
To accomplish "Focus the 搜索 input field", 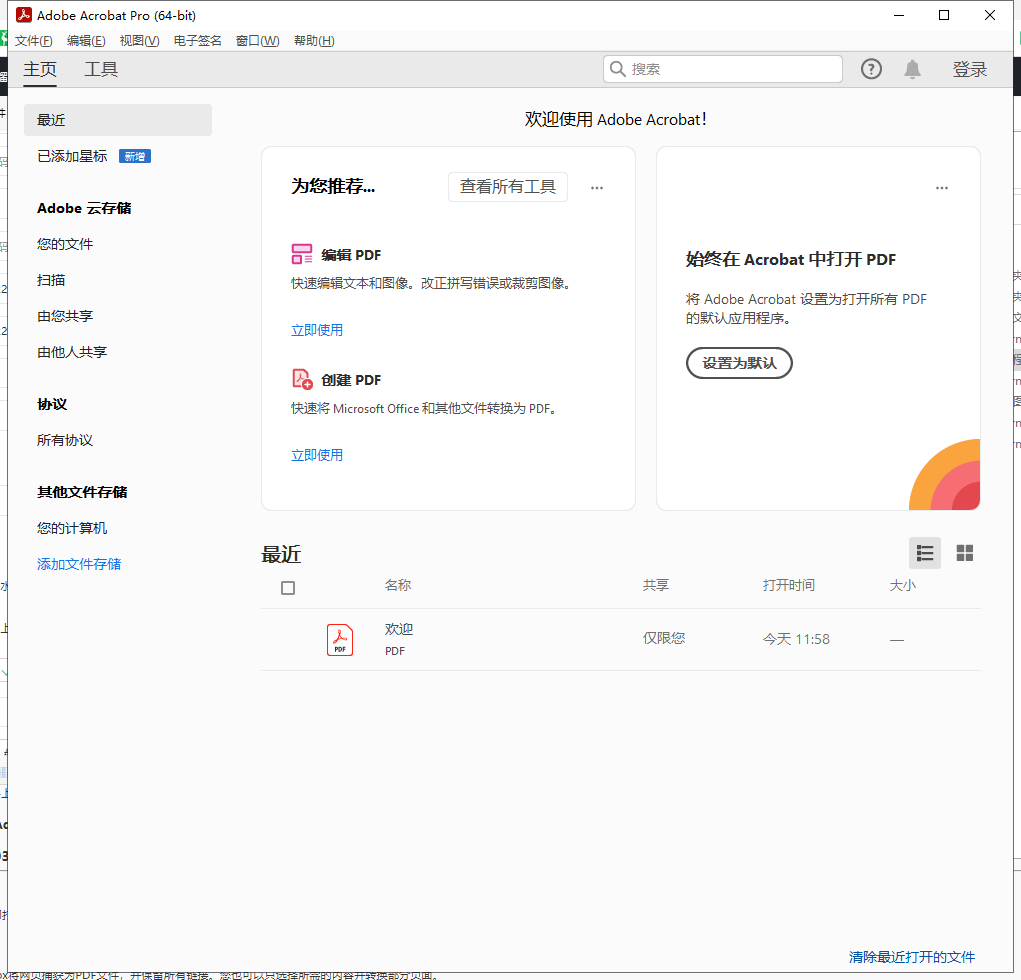I will (x=723, y=69).
